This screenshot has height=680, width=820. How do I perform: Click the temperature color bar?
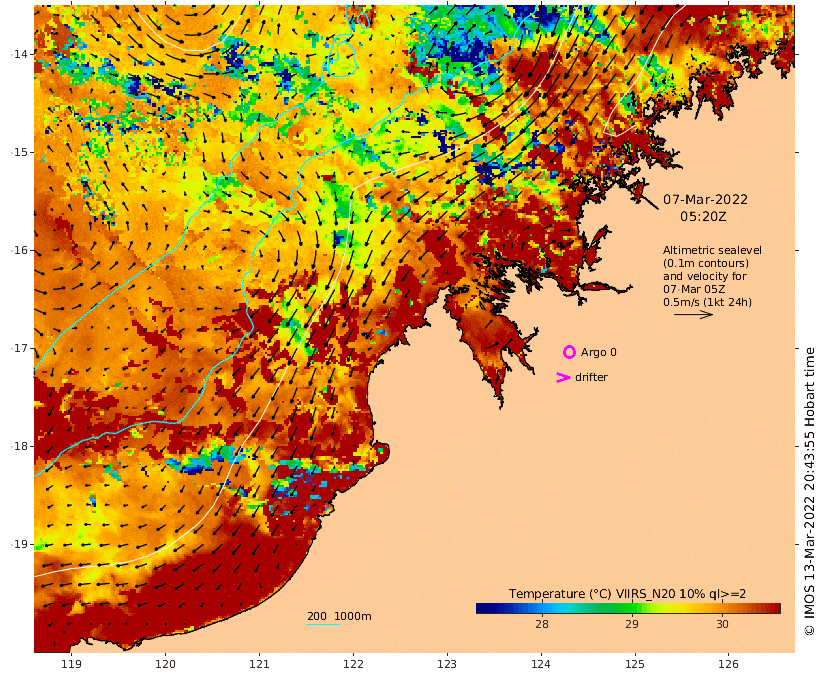(x=628, y=608)
